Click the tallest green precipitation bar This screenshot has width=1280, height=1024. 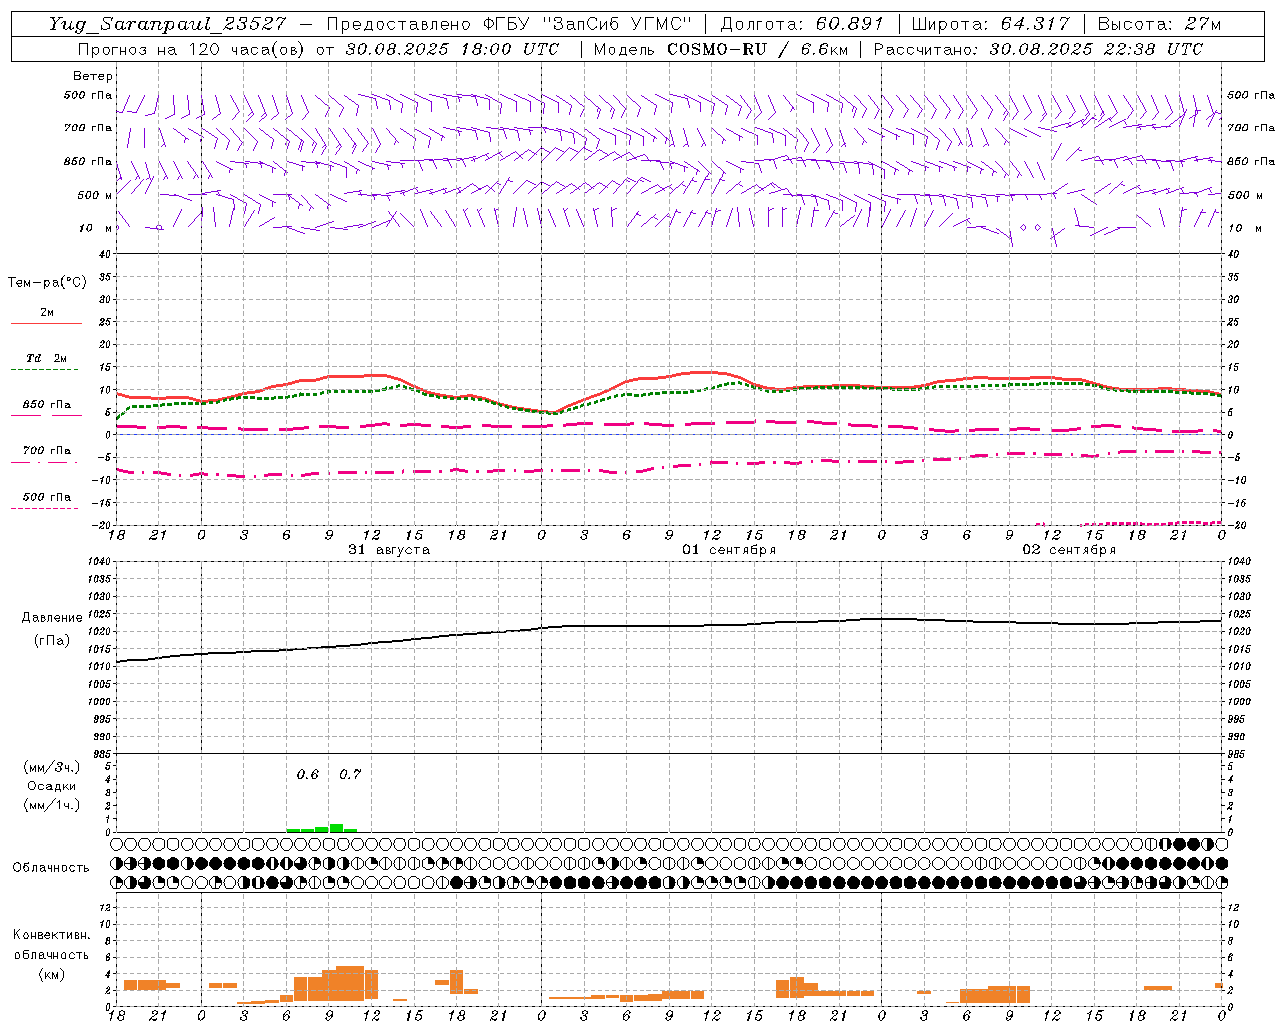click(x=337, y=828)
